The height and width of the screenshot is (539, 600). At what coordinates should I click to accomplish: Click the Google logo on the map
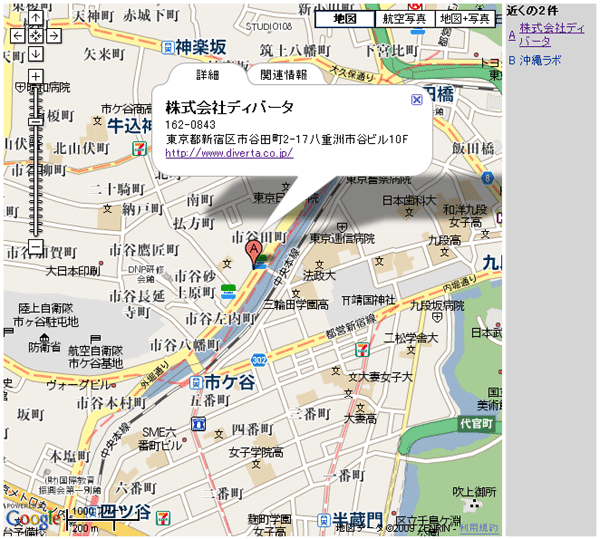tap(33, 519)
